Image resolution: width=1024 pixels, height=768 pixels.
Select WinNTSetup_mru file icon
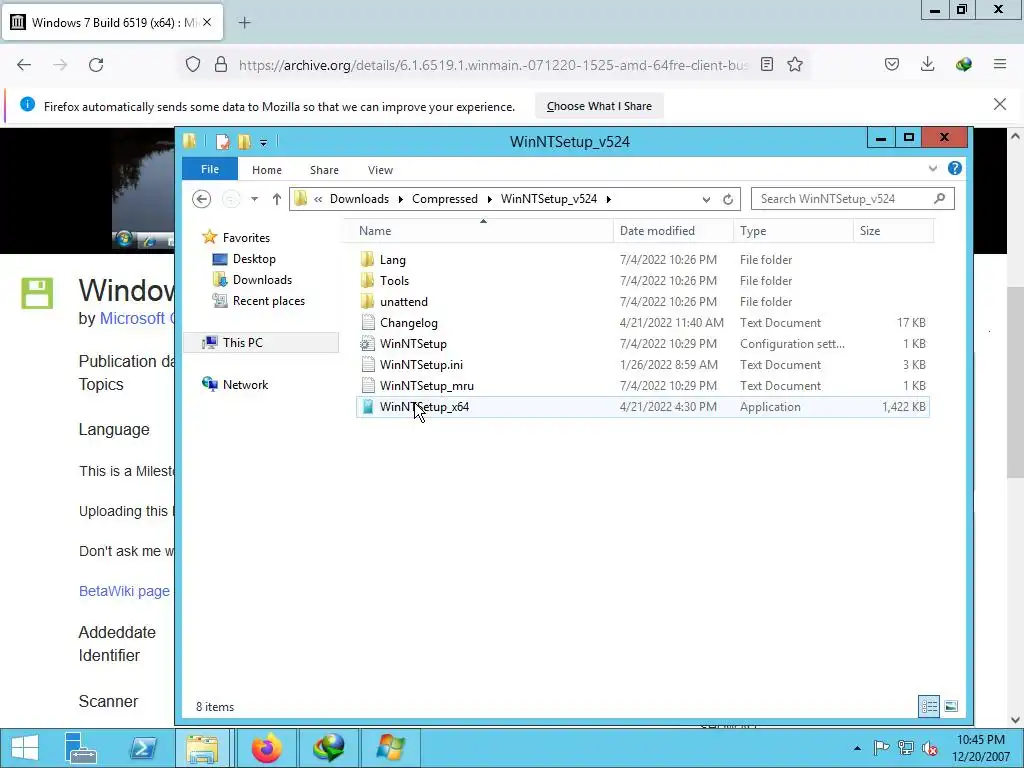coord(368,385)
